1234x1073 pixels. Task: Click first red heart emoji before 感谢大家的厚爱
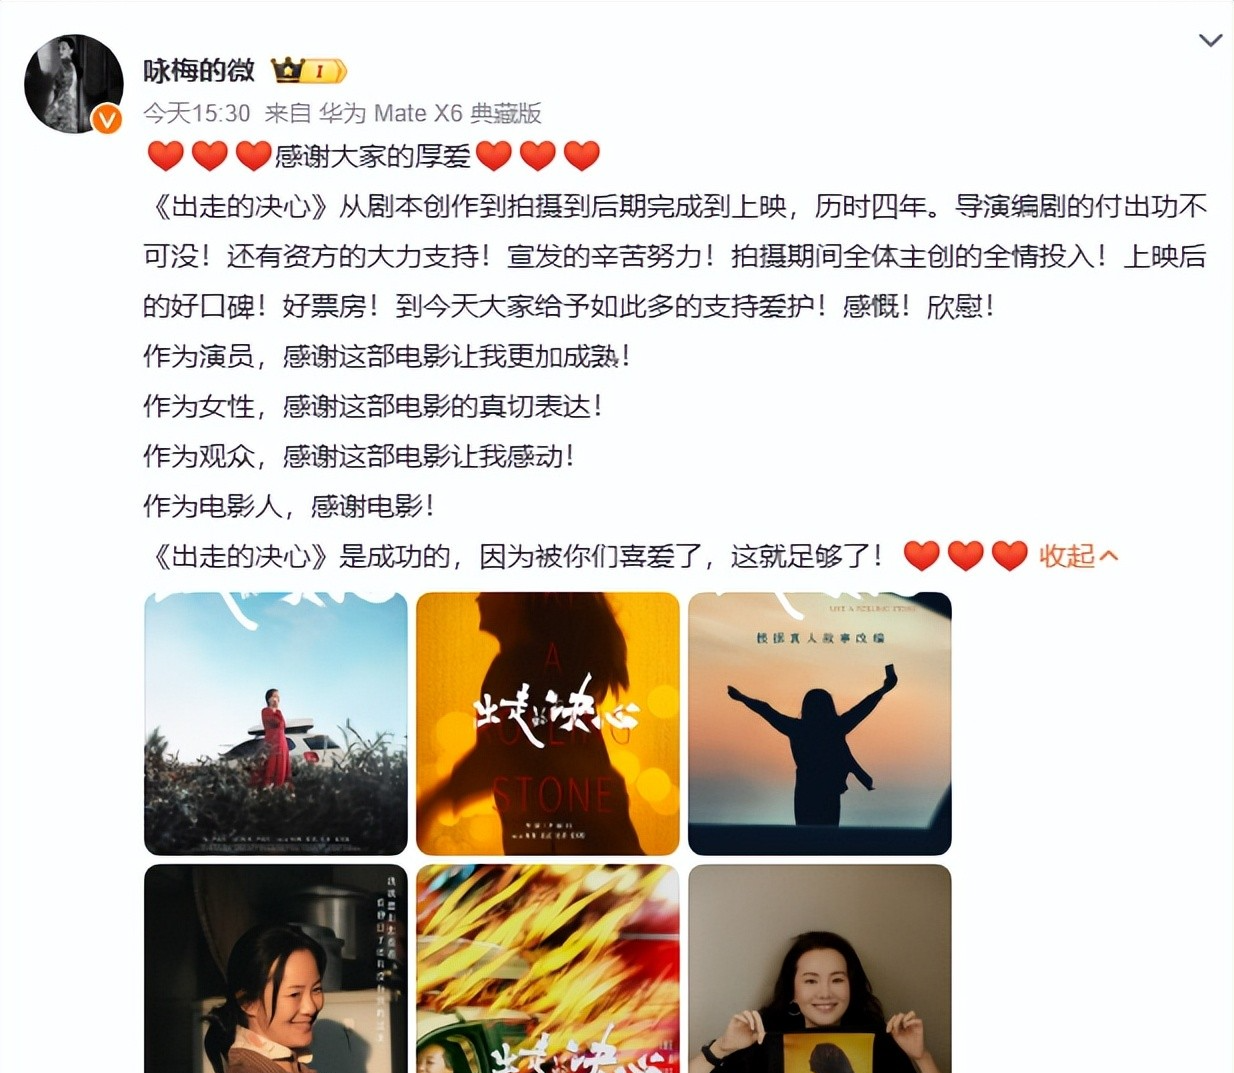click(166, 156)
